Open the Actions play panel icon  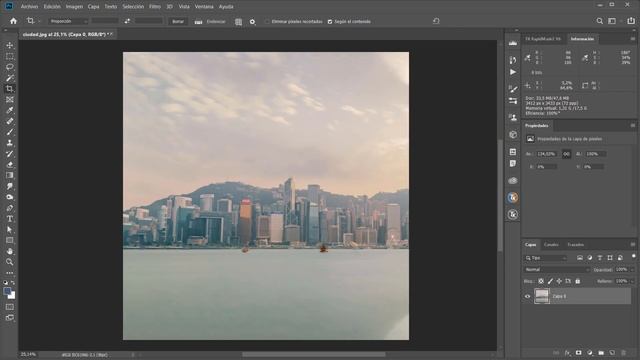(513, 72)
